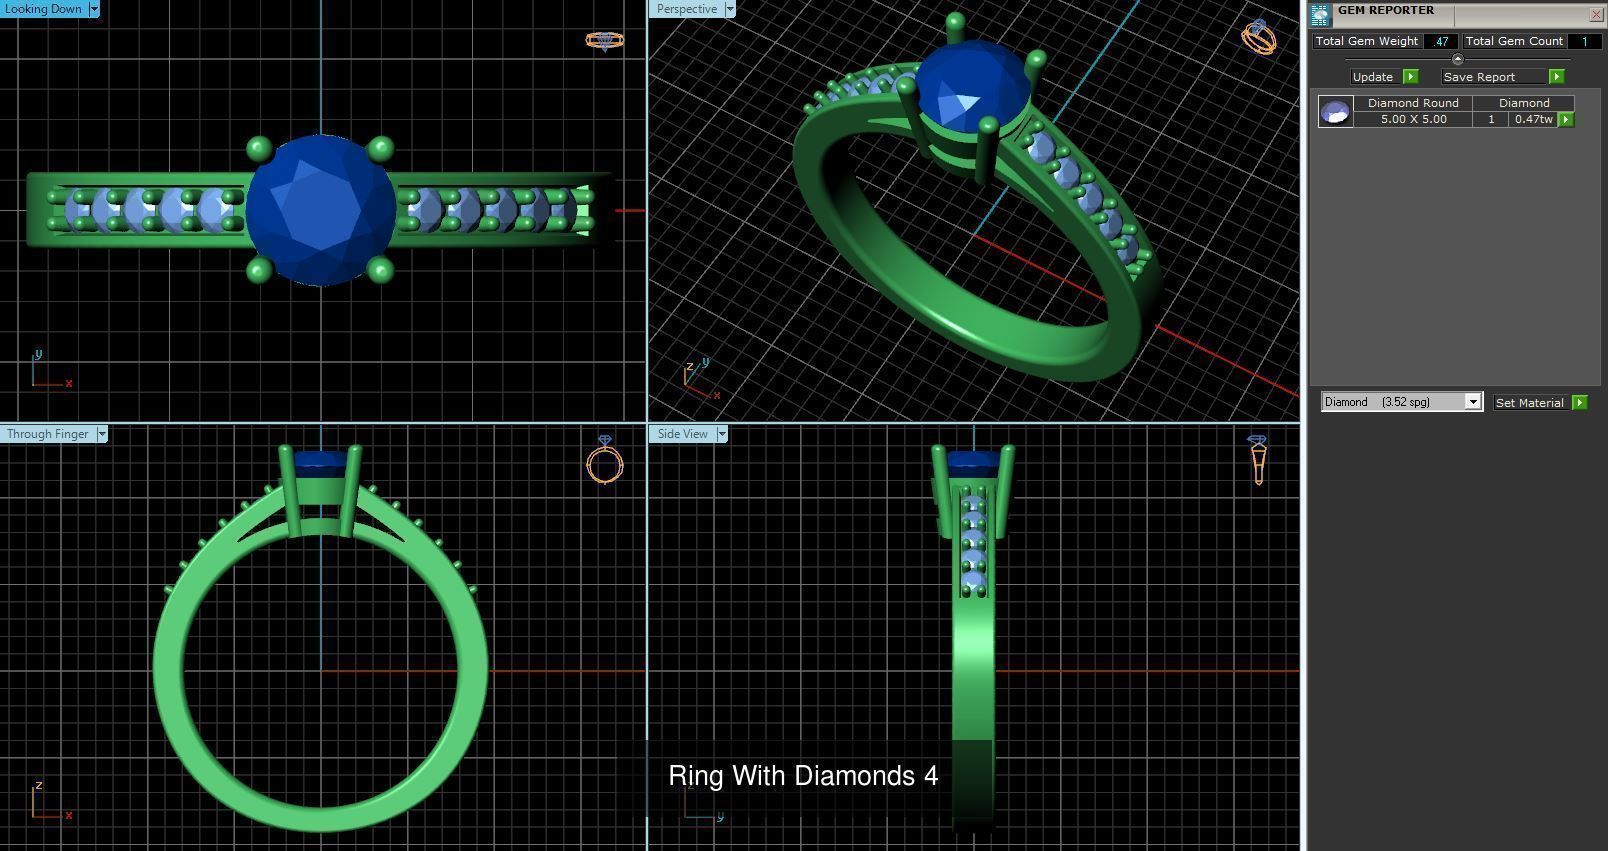Select the Diamond Round gem thumbnail
The width and height of the screenshot is (1608, 851).
pyautogui.click(x=1335, y=111)
